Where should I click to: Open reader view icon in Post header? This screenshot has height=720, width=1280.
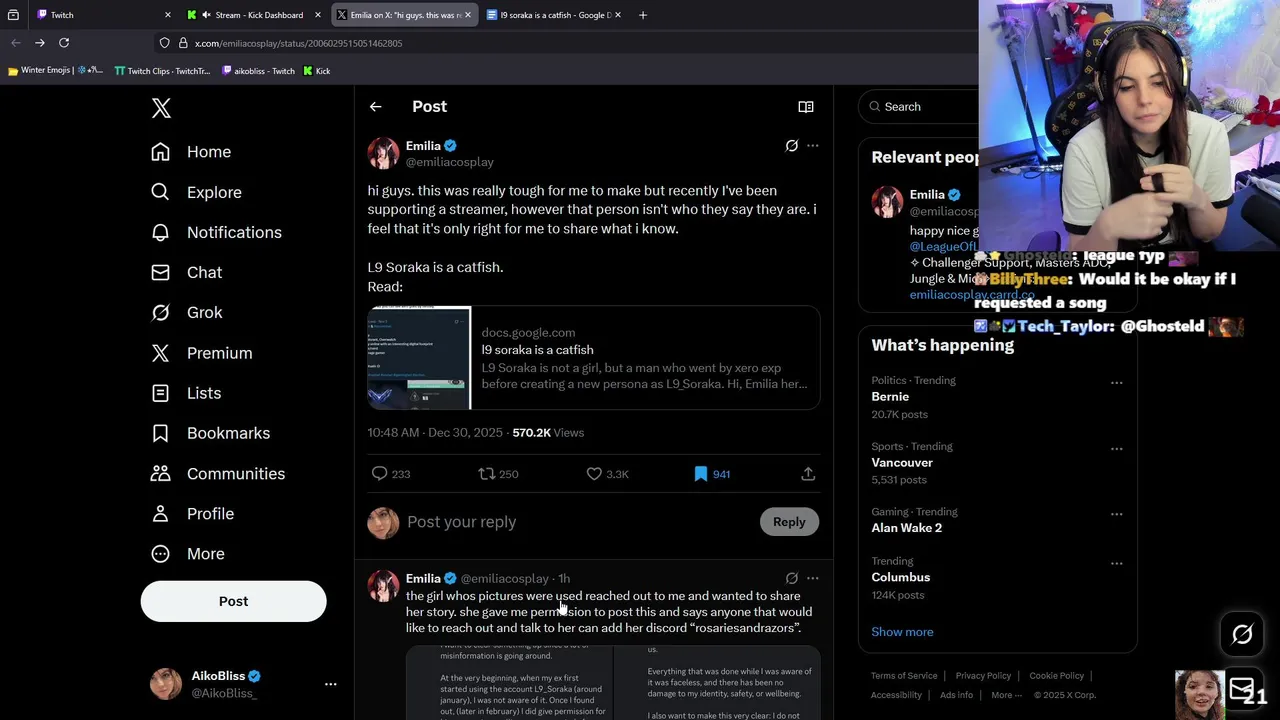coord(805,107)
